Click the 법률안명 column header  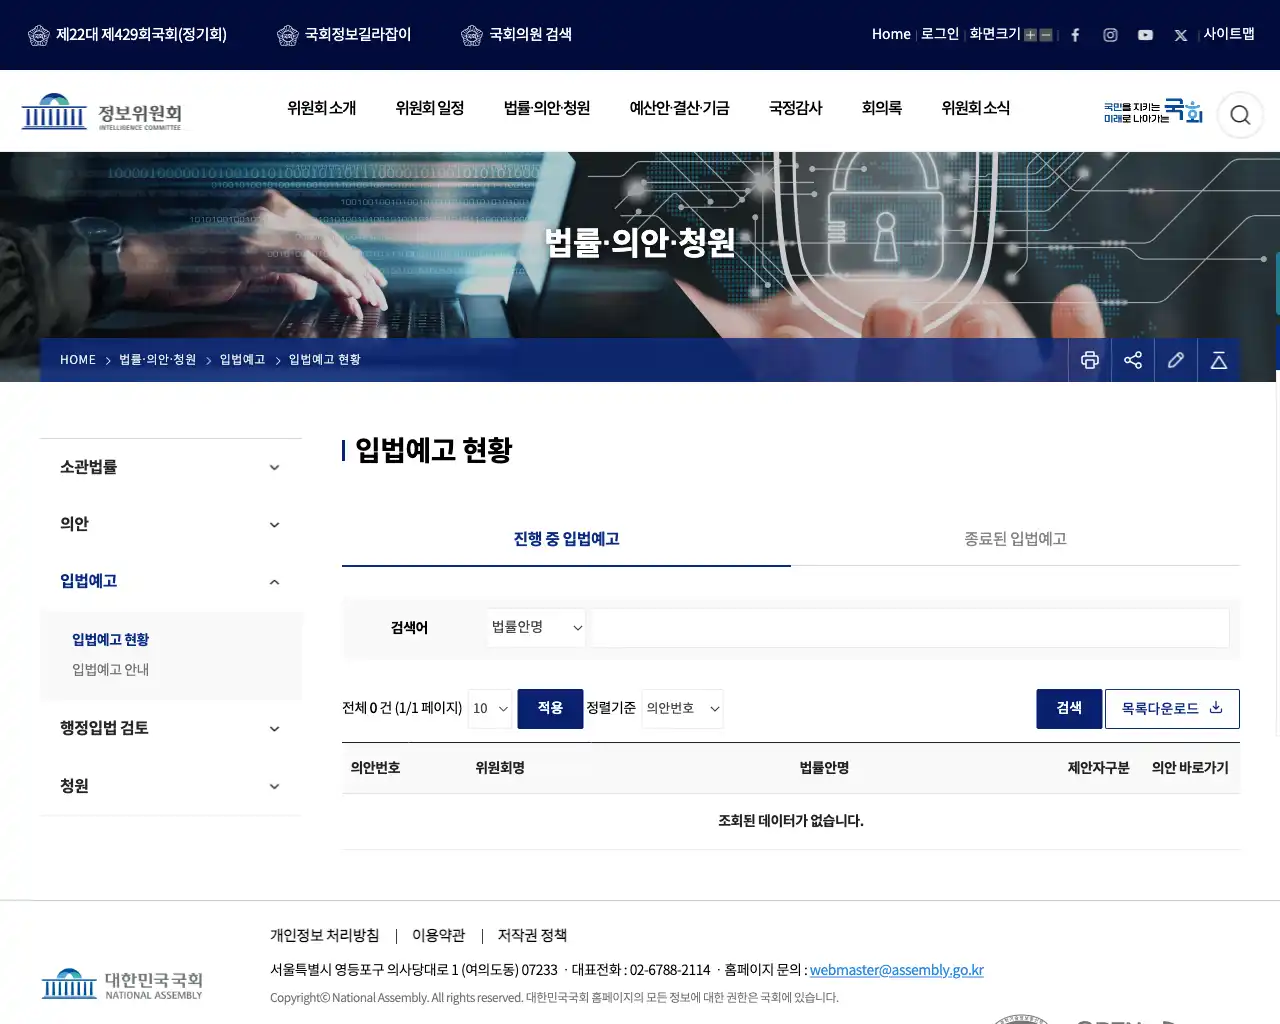[824, 768]
